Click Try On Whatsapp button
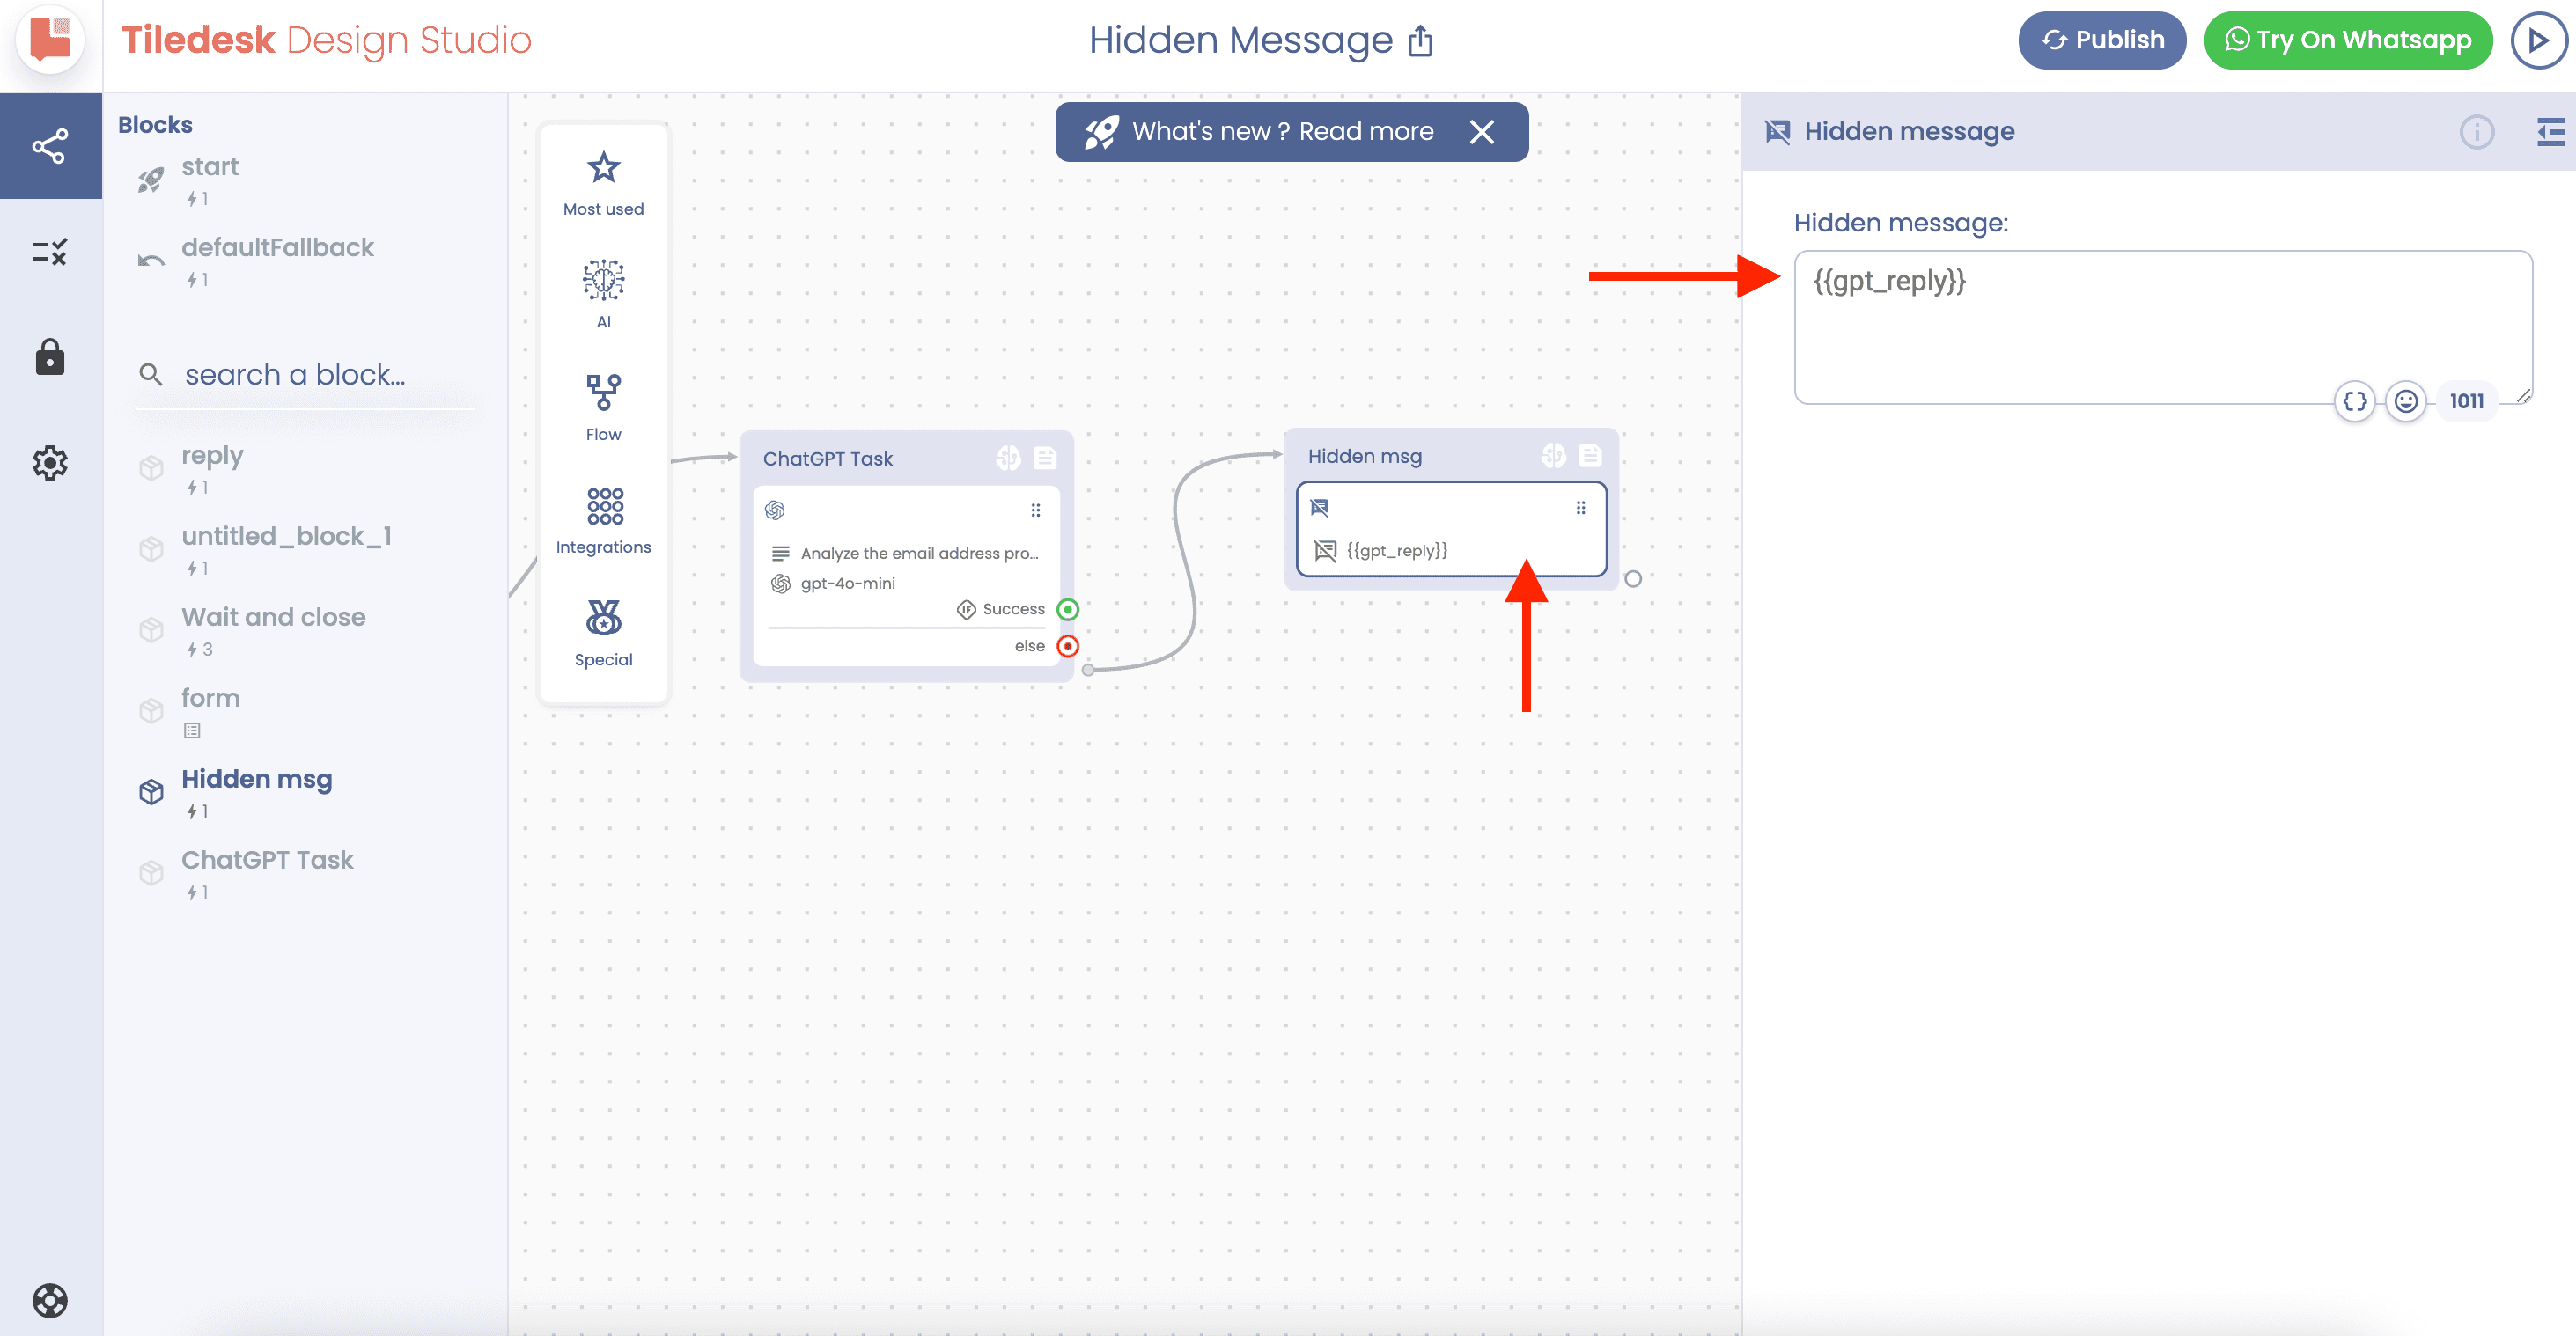Image resolution: width=2576 pixels, height=1336 pixels. click(x=2347, y=40)
